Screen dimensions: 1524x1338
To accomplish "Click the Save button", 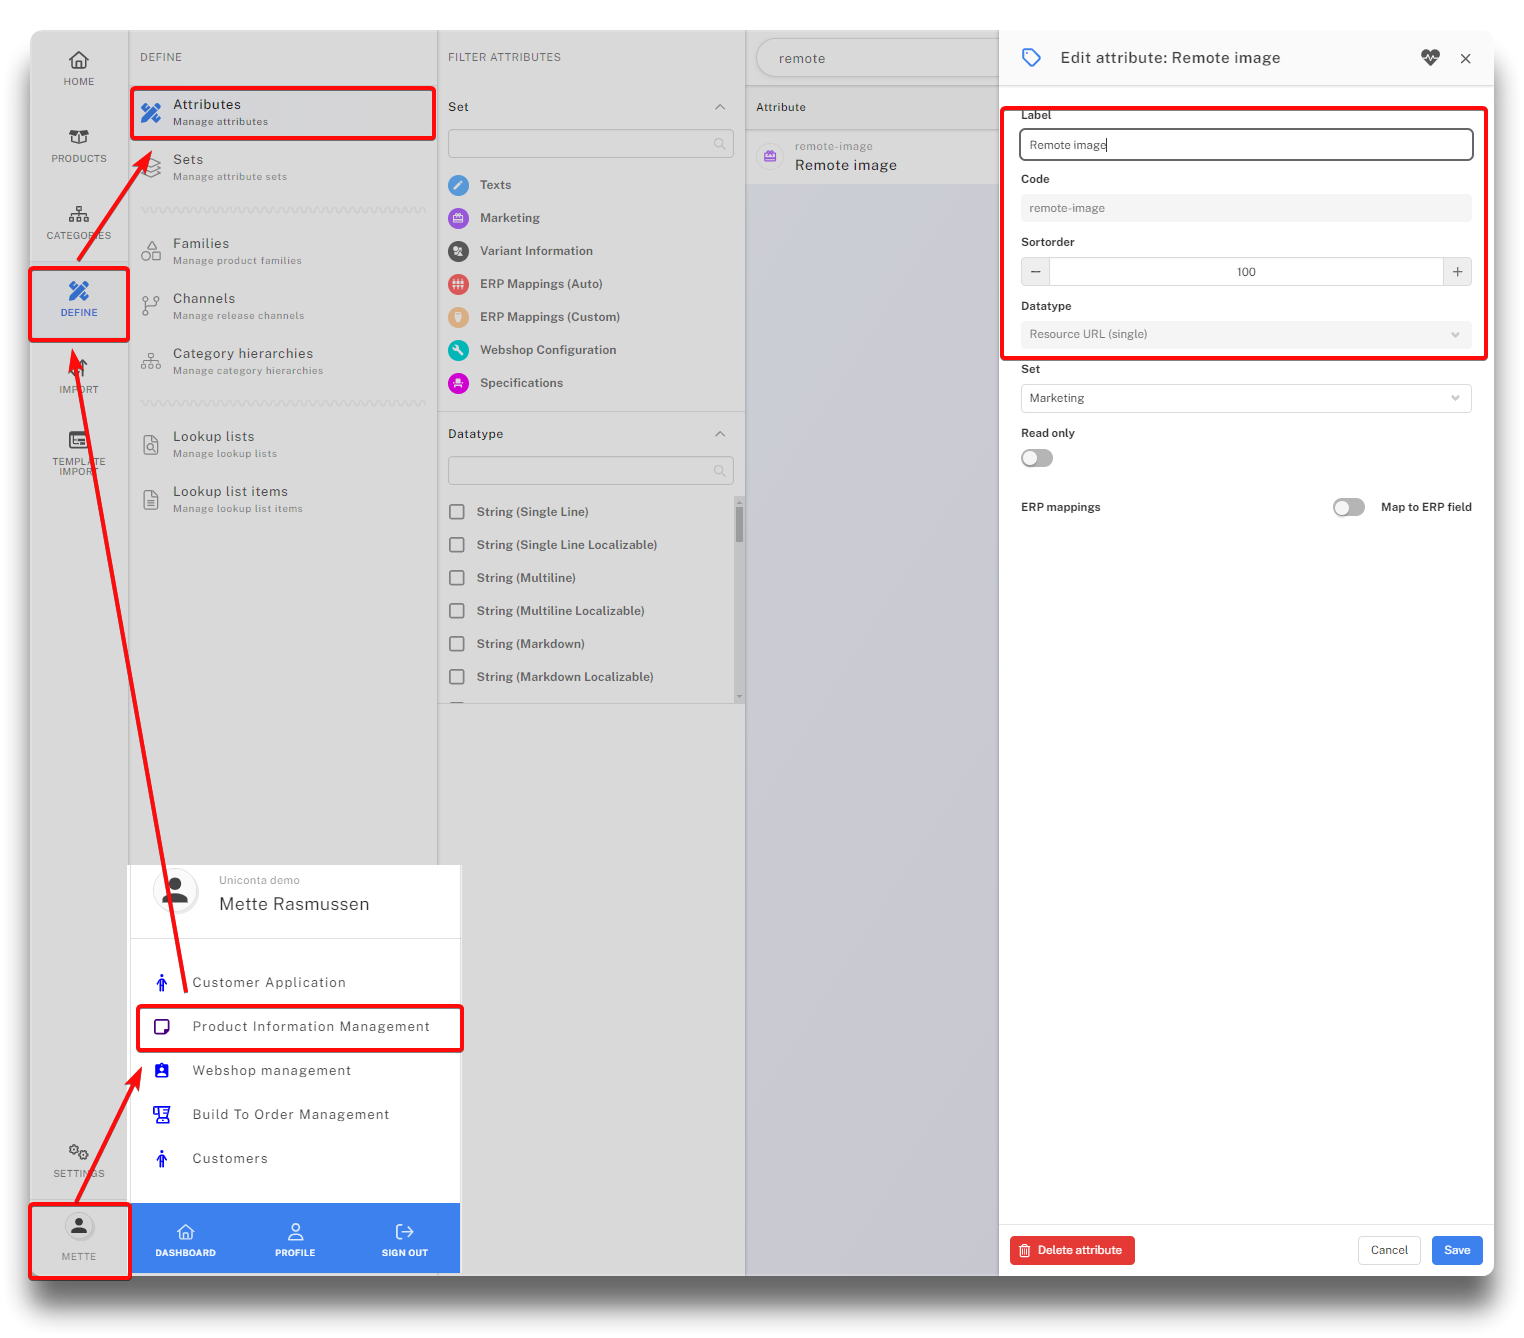I will click(1456, 1250).
